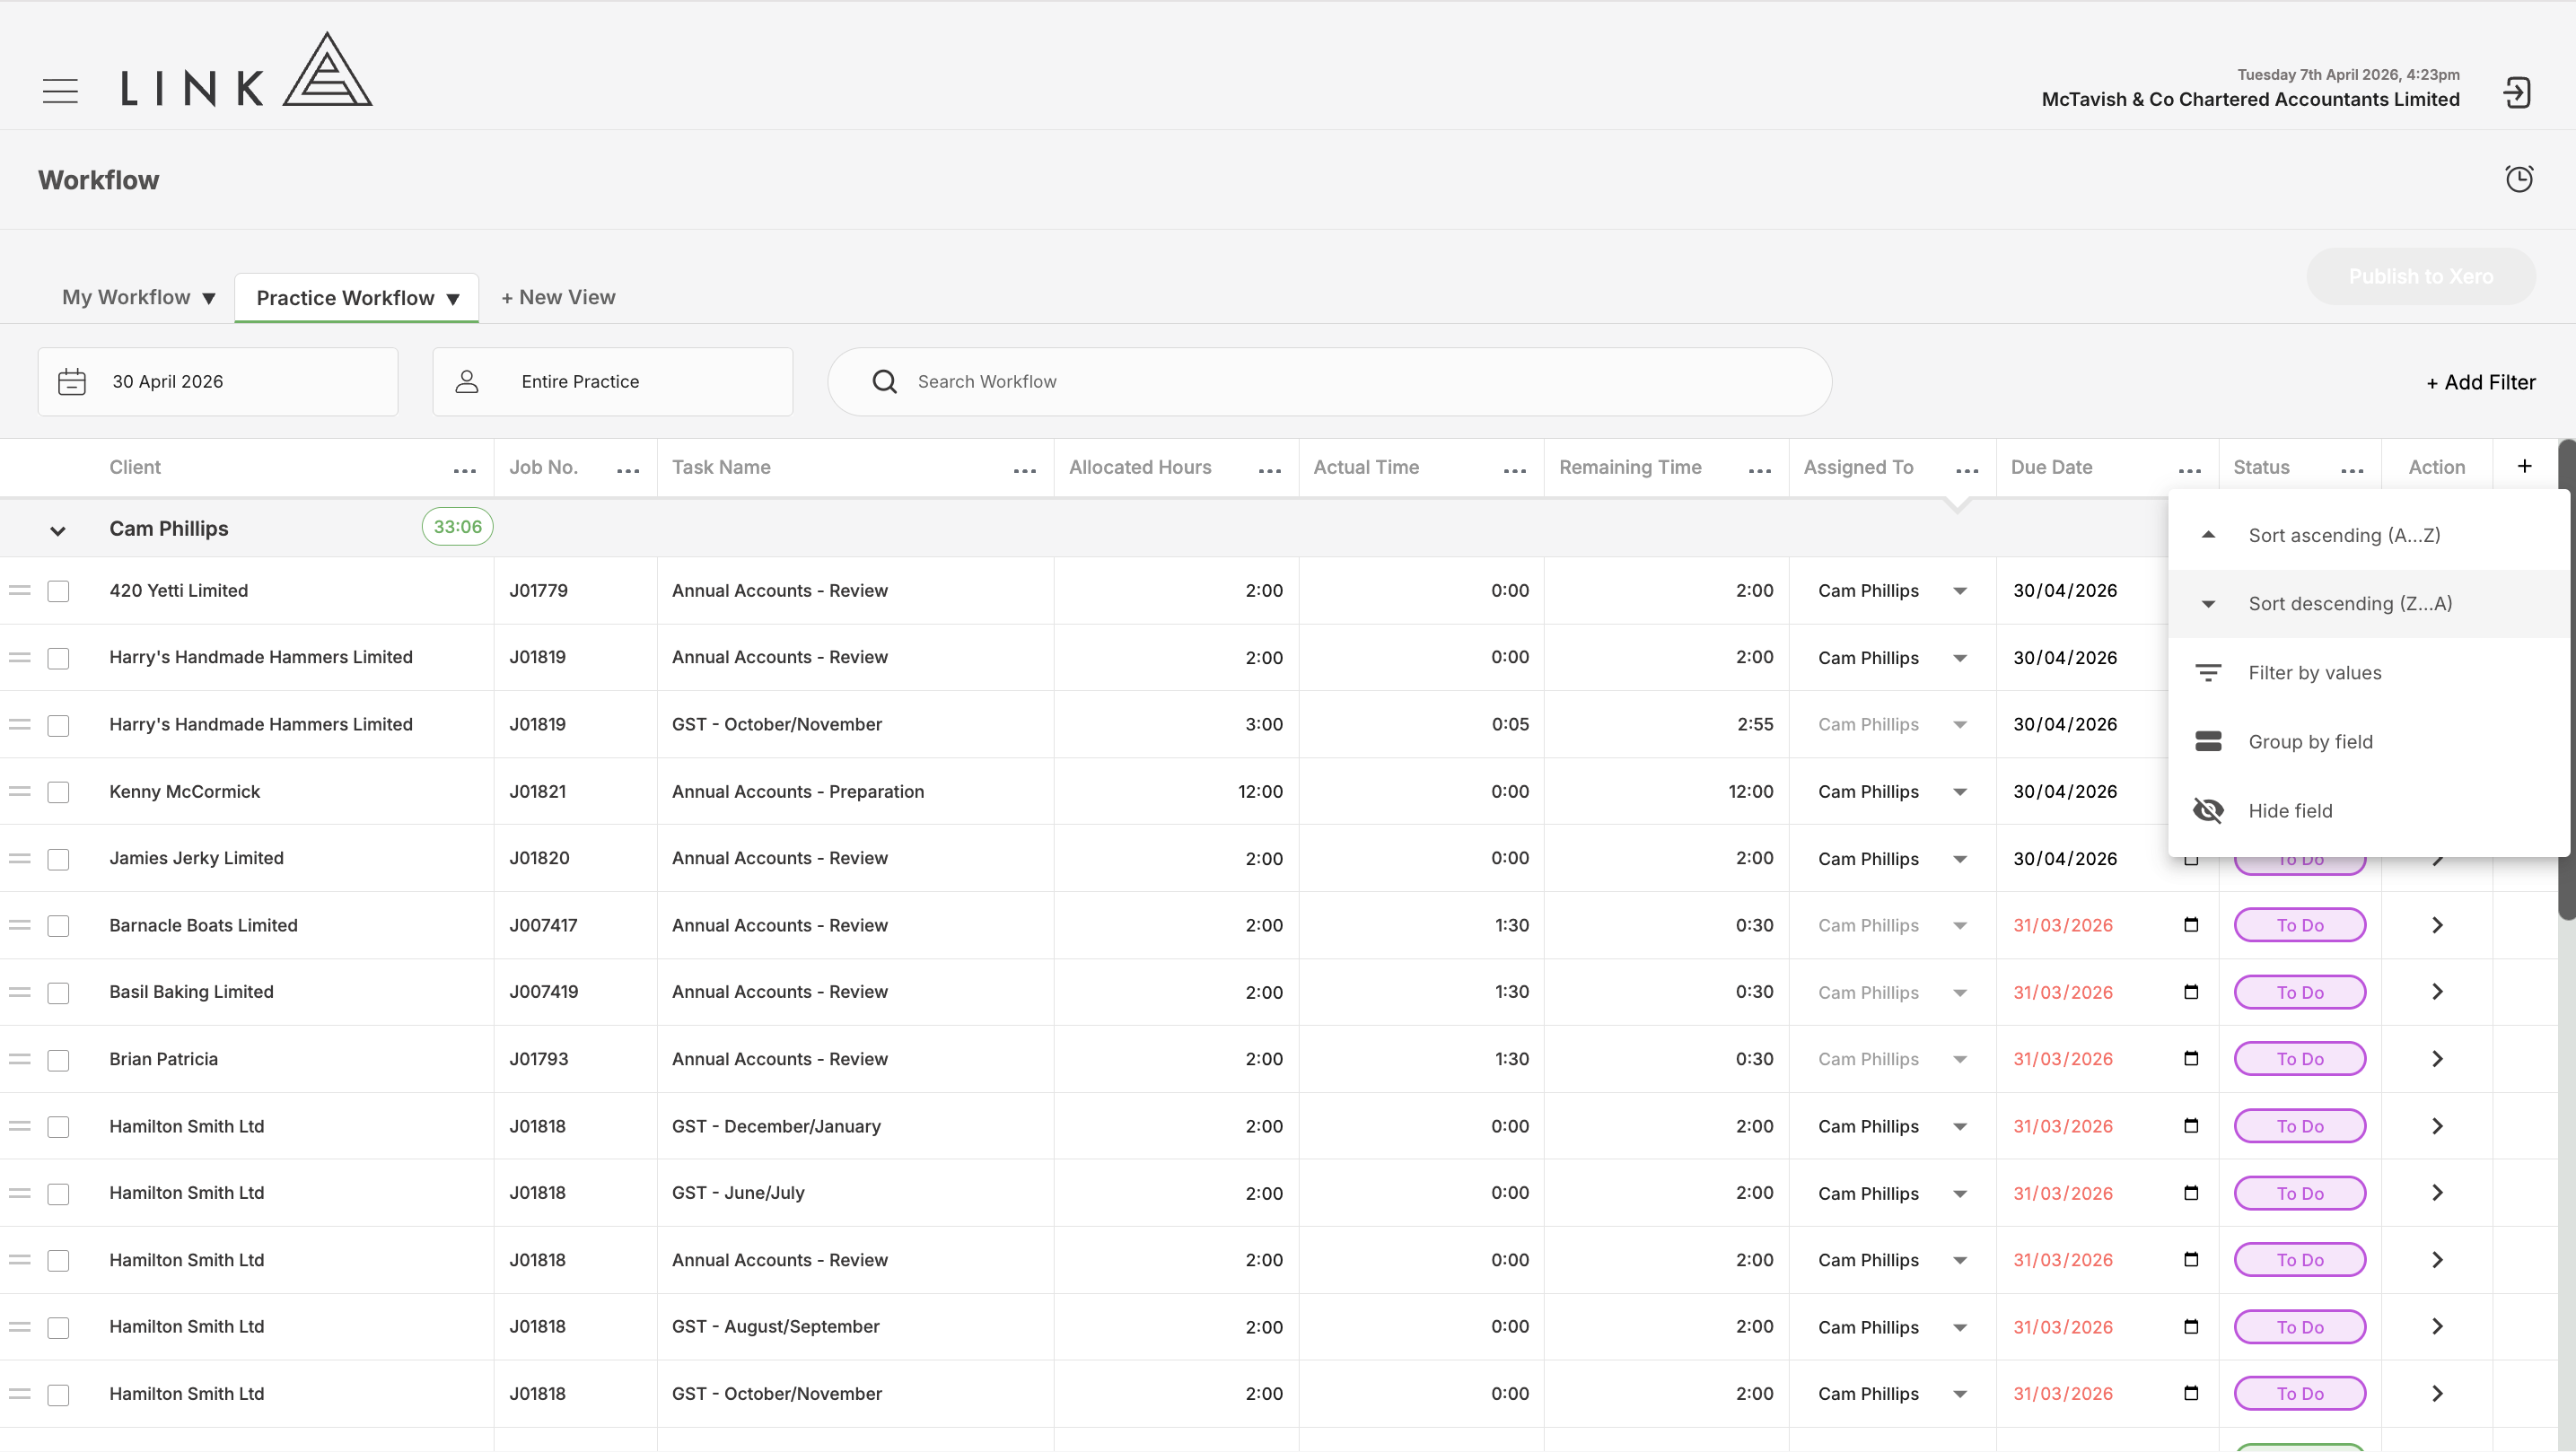Open date picker for Brian Patricia row
Image resolution: width=2576 pixels, height=1452 pixels.
tap(2191, 1059)
